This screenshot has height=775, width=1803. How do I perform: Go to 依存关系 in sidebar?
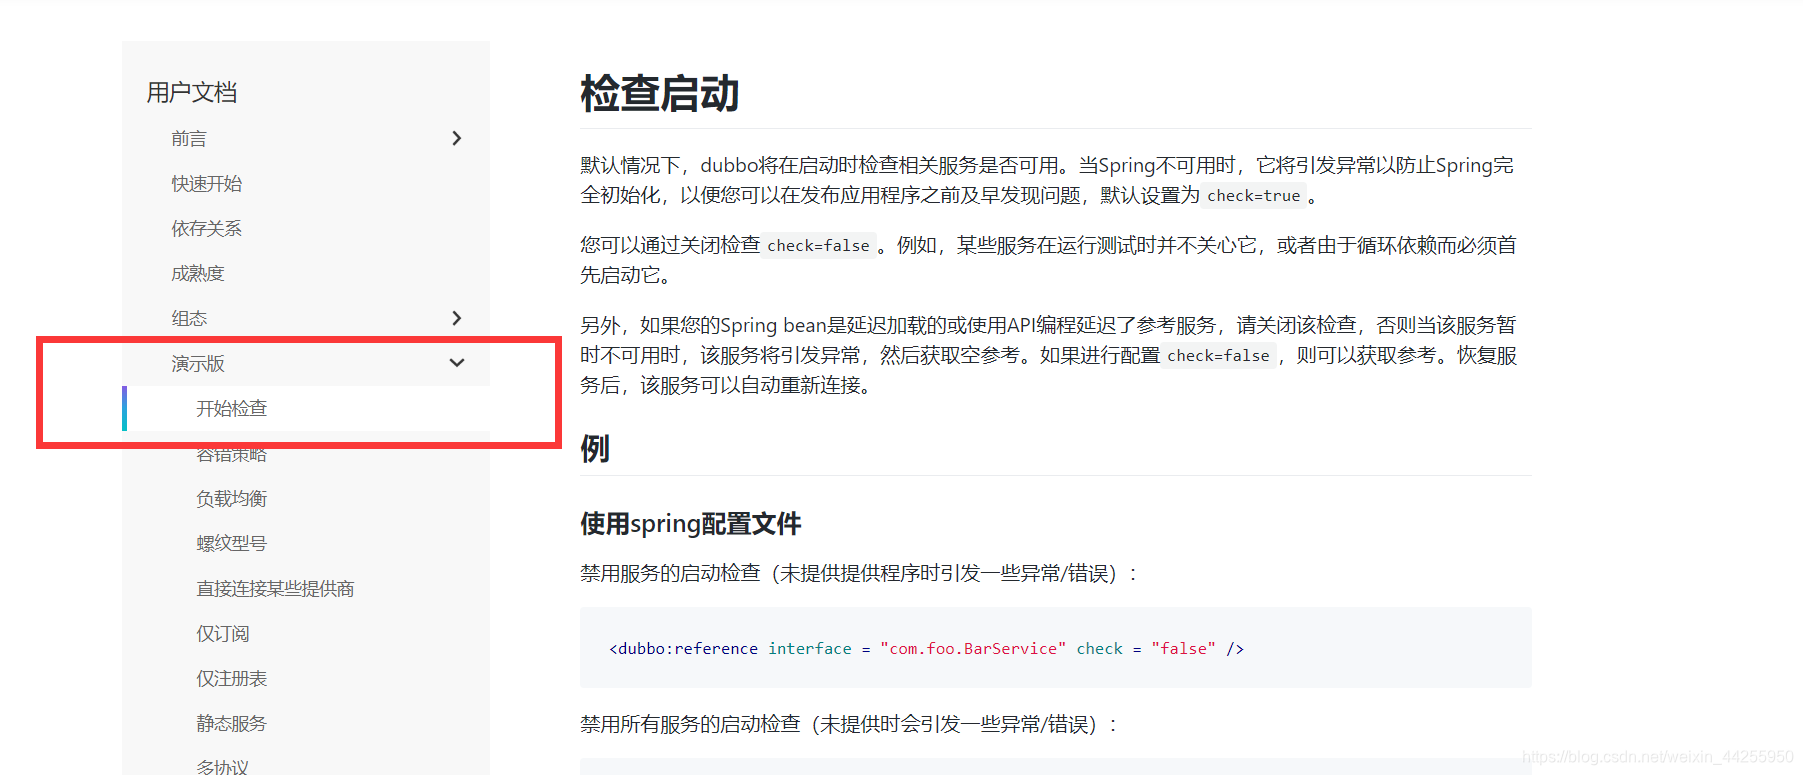pos(207,228)
